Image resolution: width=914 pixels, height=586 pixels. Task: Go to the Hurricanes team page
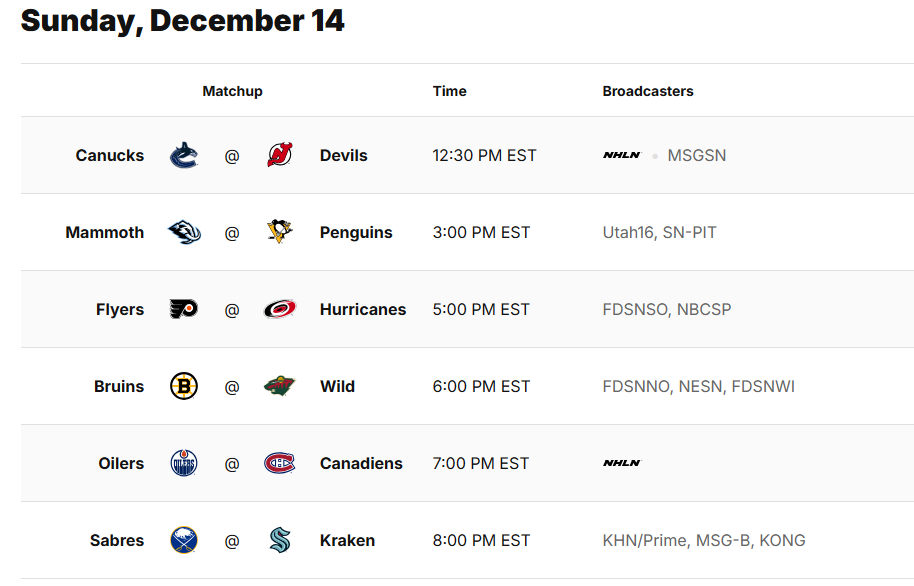pyautogui.click(x=363, y=309)
